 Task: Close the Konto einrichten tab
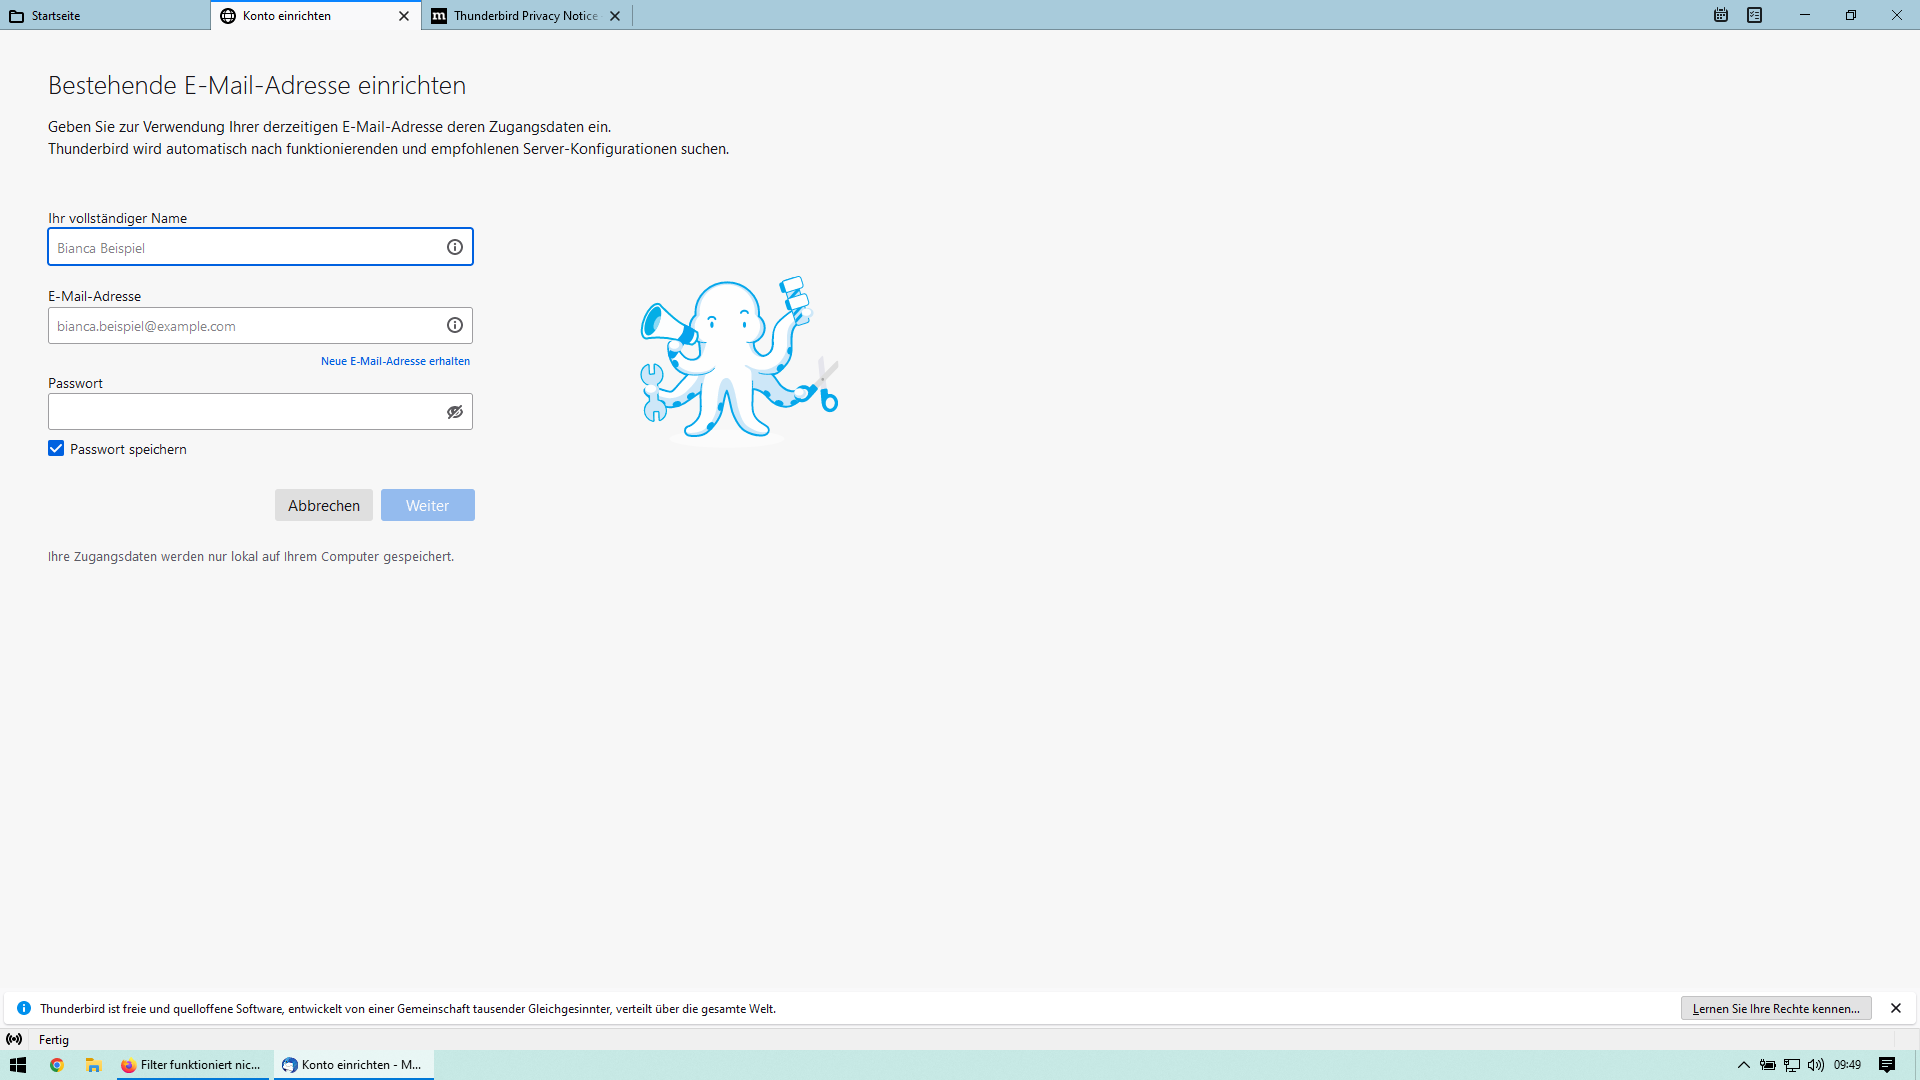(404, 16)
